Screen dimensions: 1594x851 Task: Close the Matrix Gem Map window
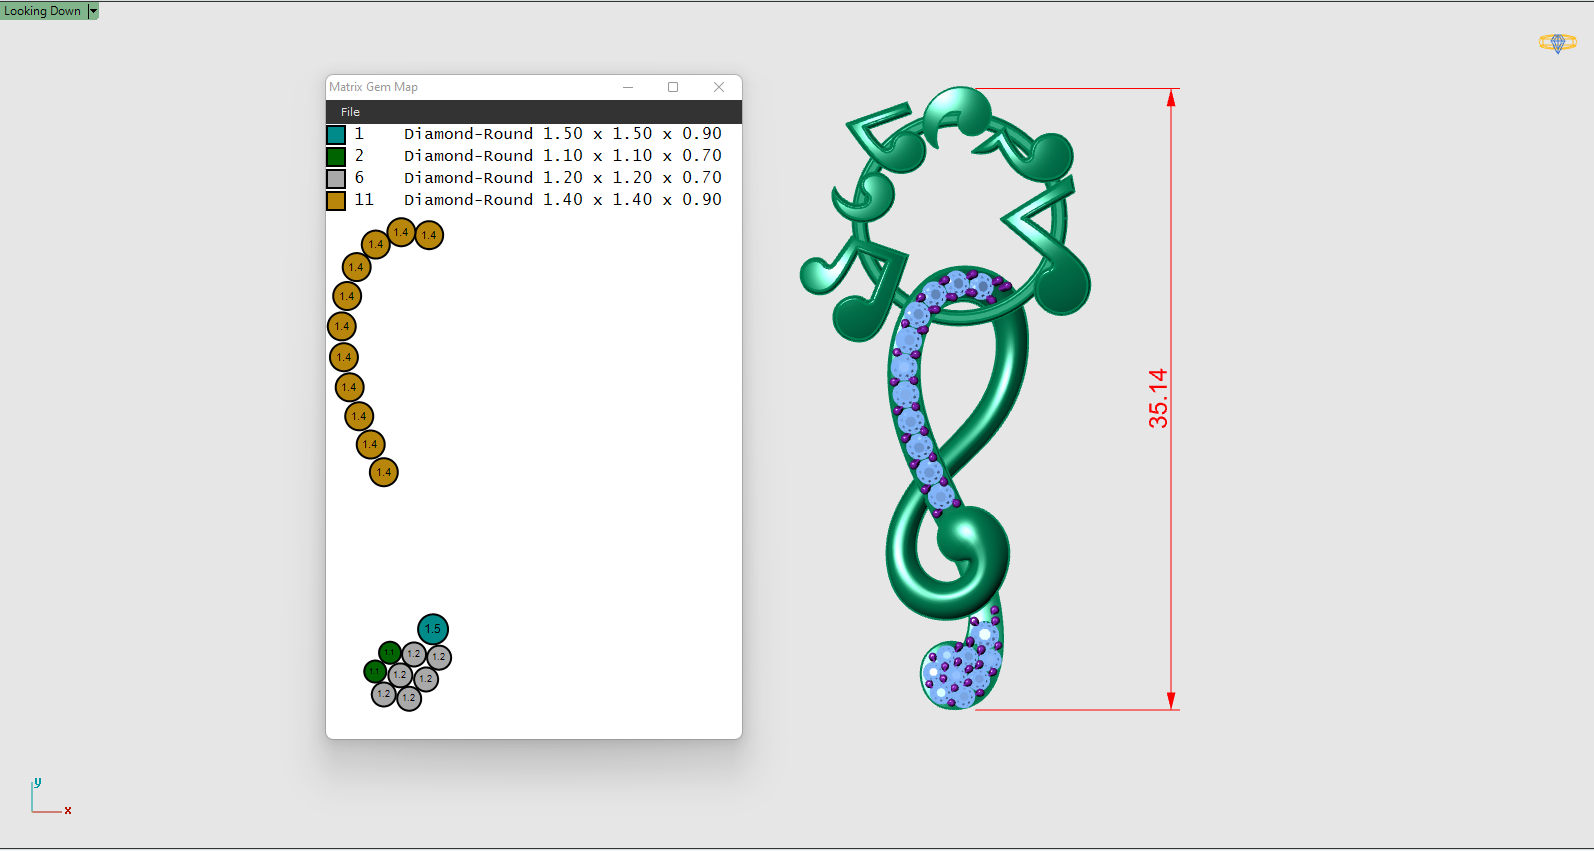click(x=718, y=87)
